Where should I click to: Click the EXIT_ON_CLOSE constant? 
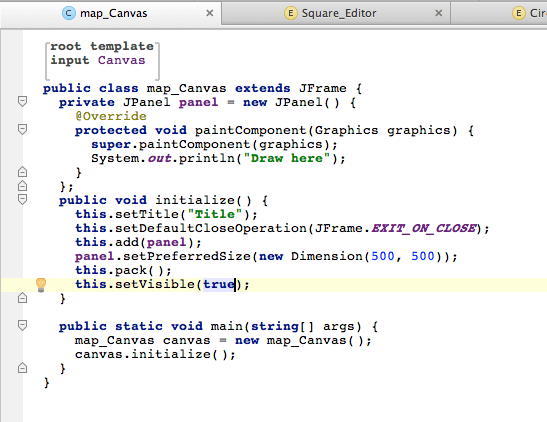click(424, 228)
